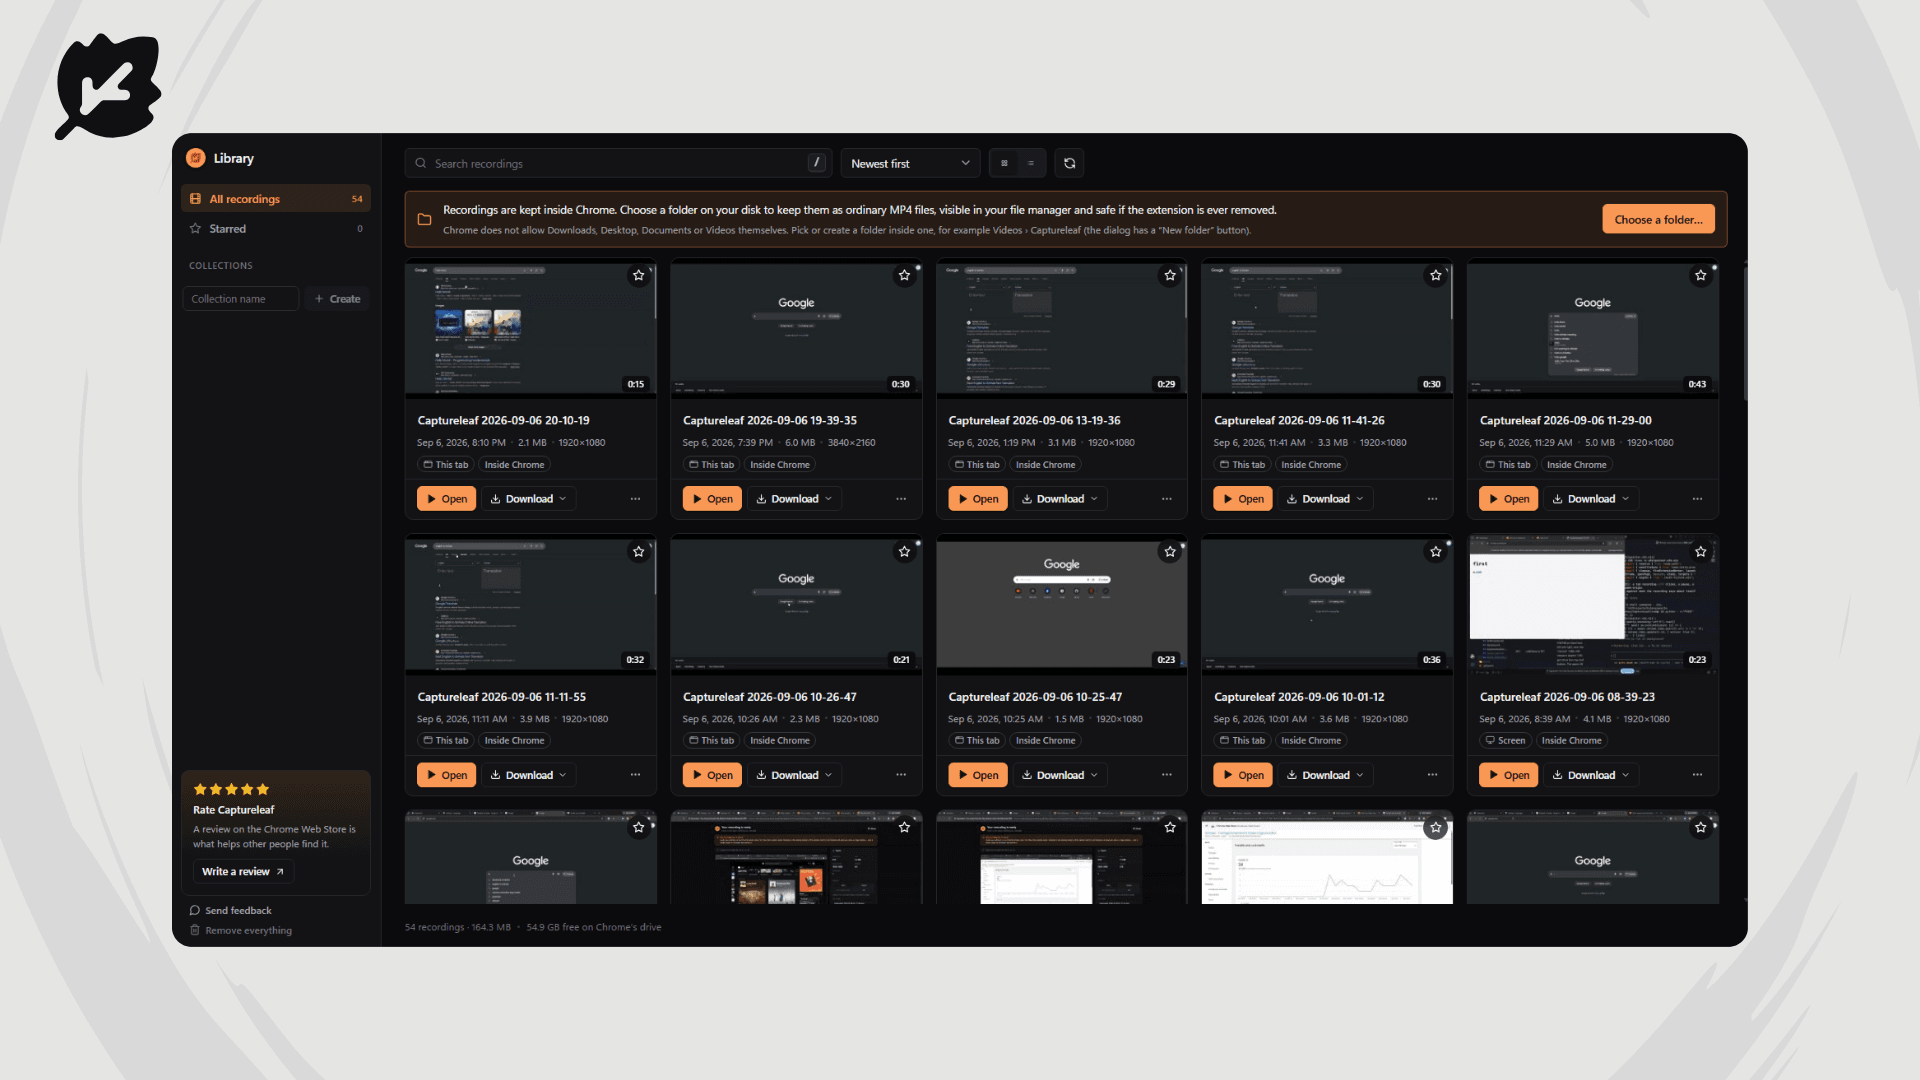Open more options for Captureleaf 2026-09-06 11-29-00
1920x1080 pixels.
pyautogui.click(x=1697, y=499)
